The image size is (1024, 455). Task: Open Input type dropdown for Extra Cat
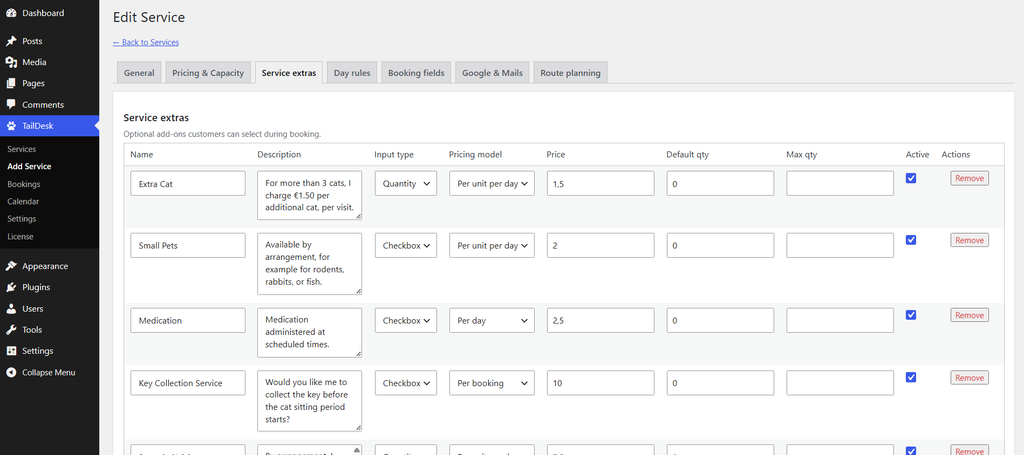pyautogui.click(x=406, y=183)
